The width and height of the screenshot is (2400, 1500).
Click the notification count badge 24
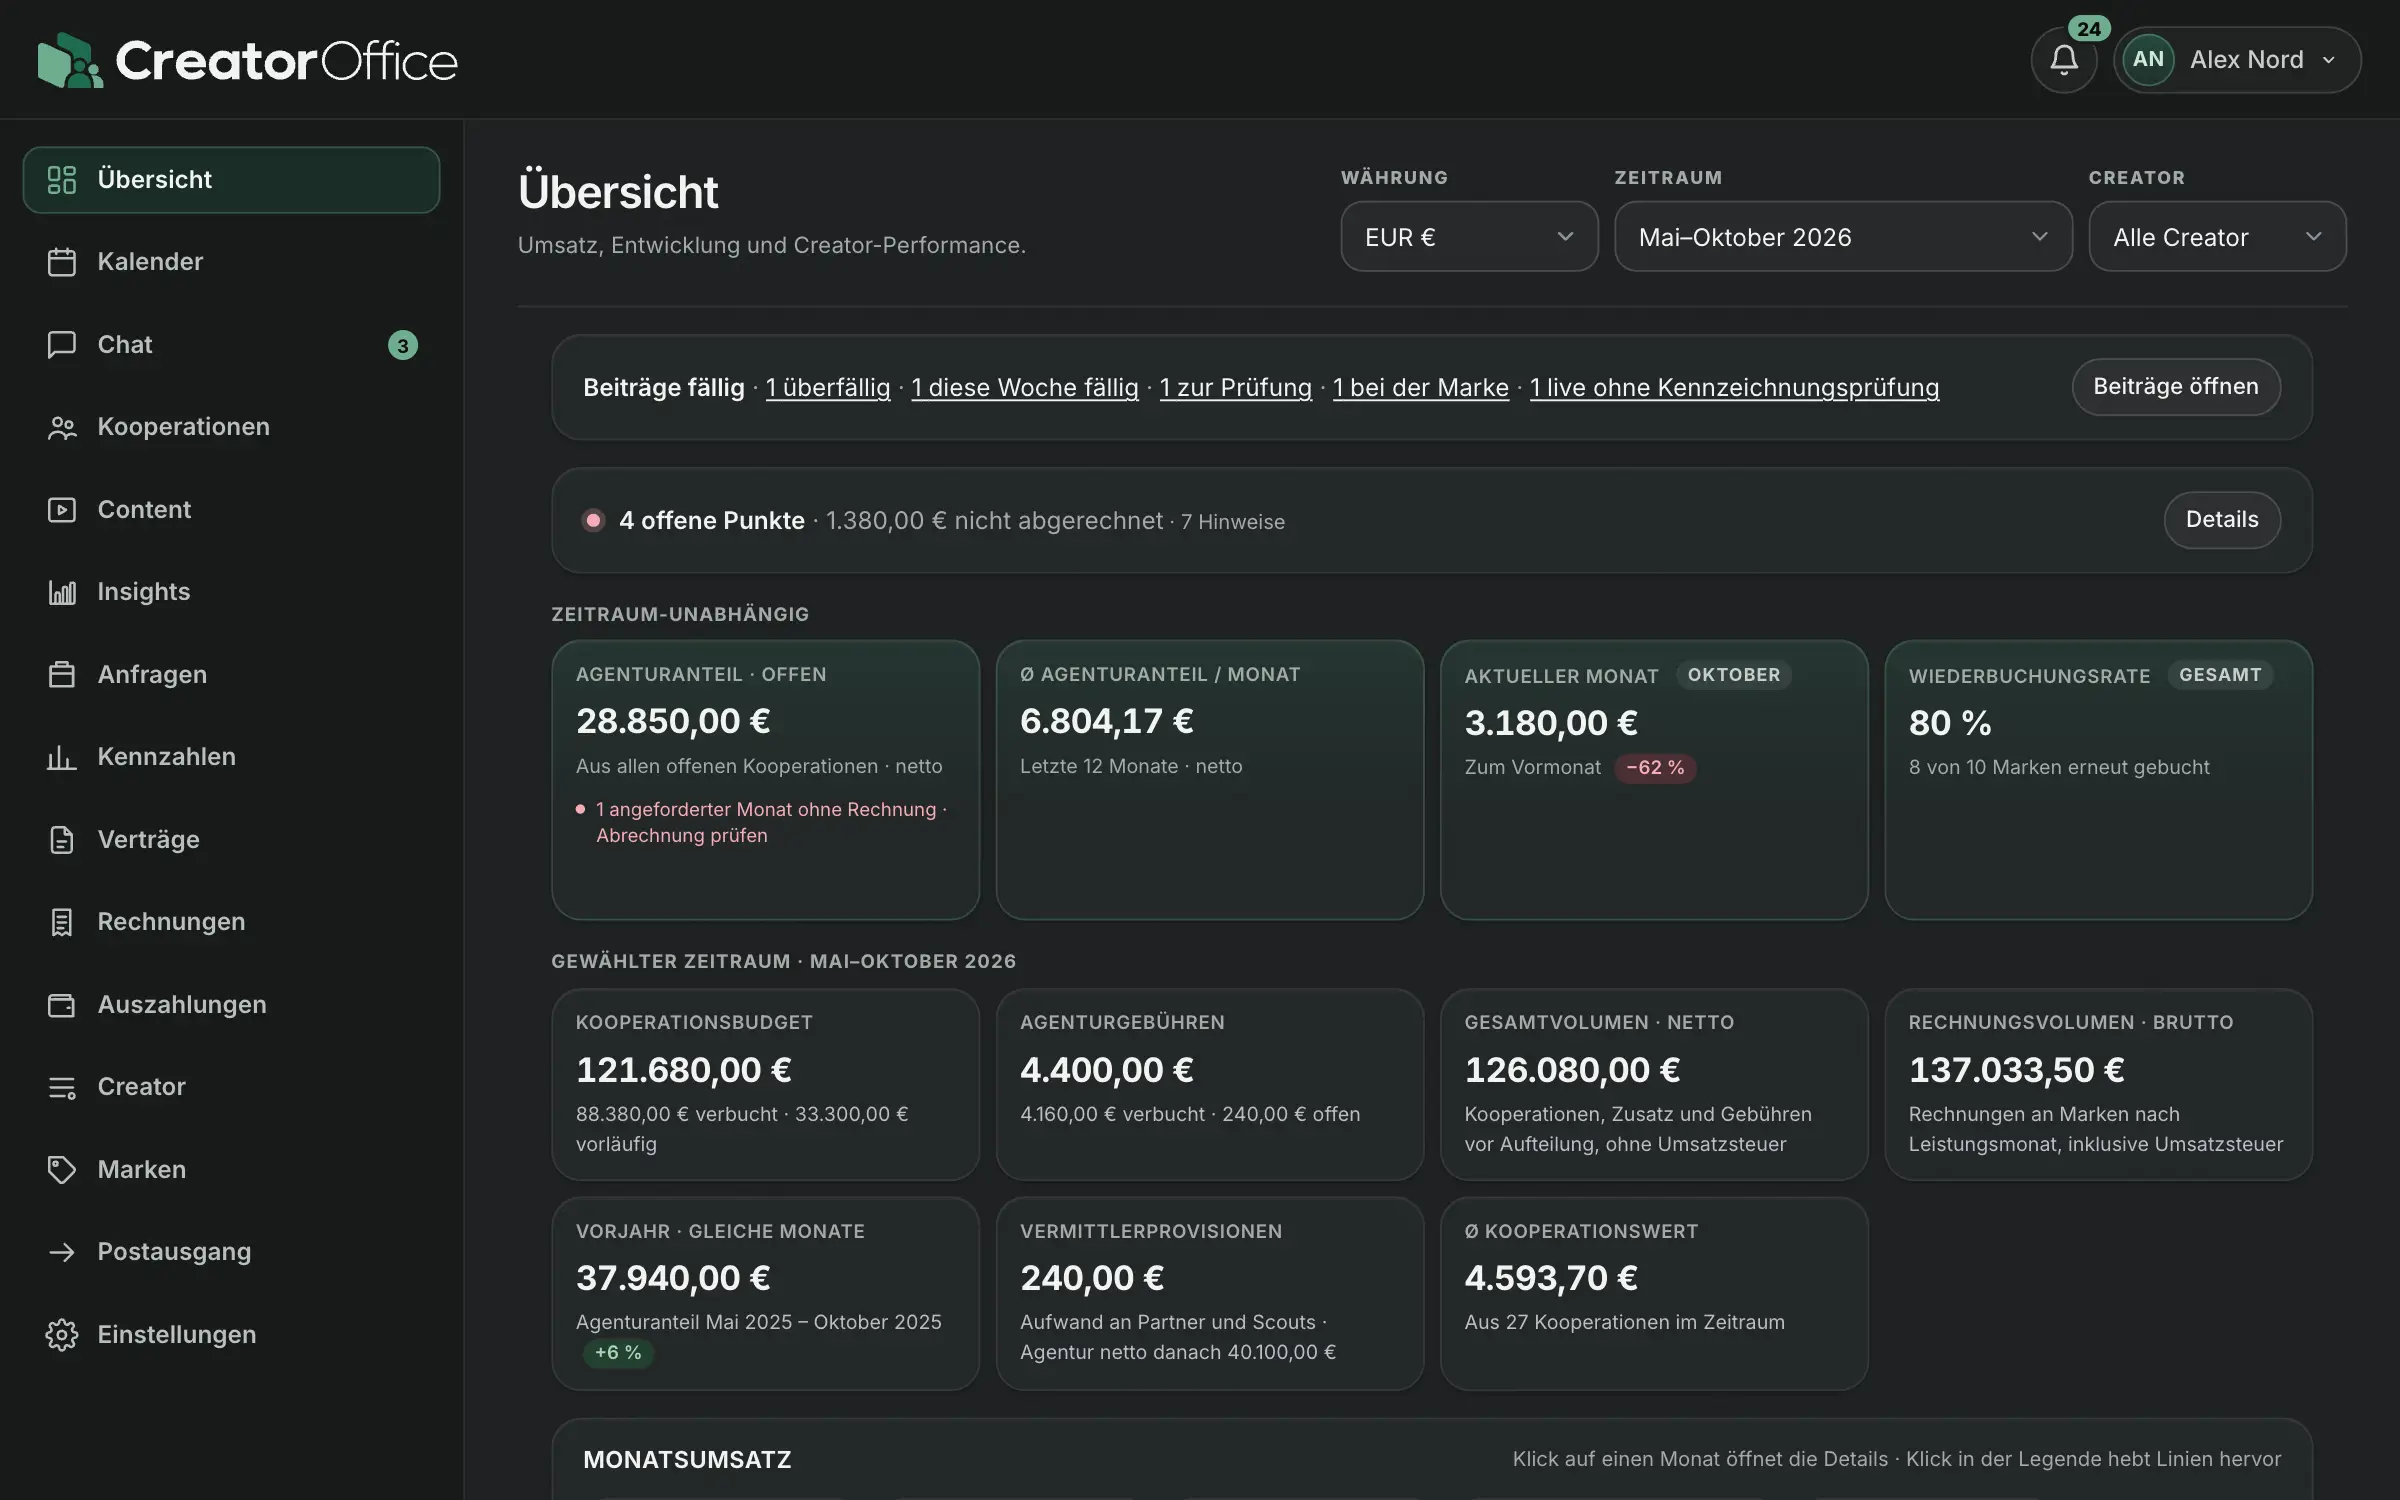(2088, 29)
